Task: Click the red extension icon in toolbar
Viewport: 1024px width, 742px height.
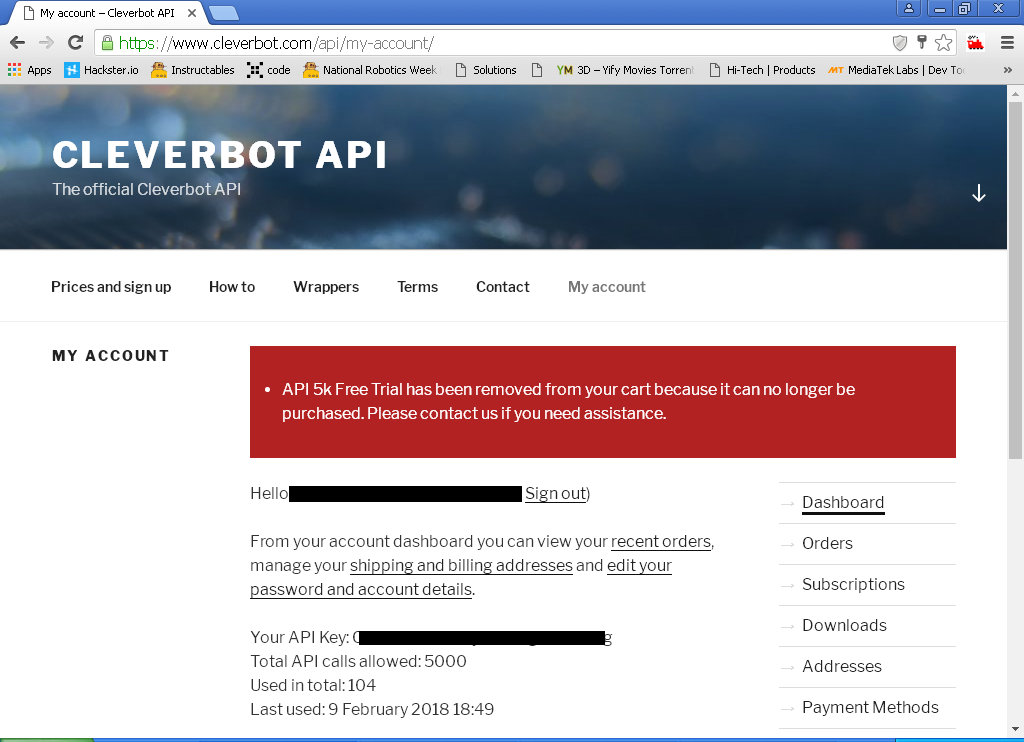Action: [976, 43]
